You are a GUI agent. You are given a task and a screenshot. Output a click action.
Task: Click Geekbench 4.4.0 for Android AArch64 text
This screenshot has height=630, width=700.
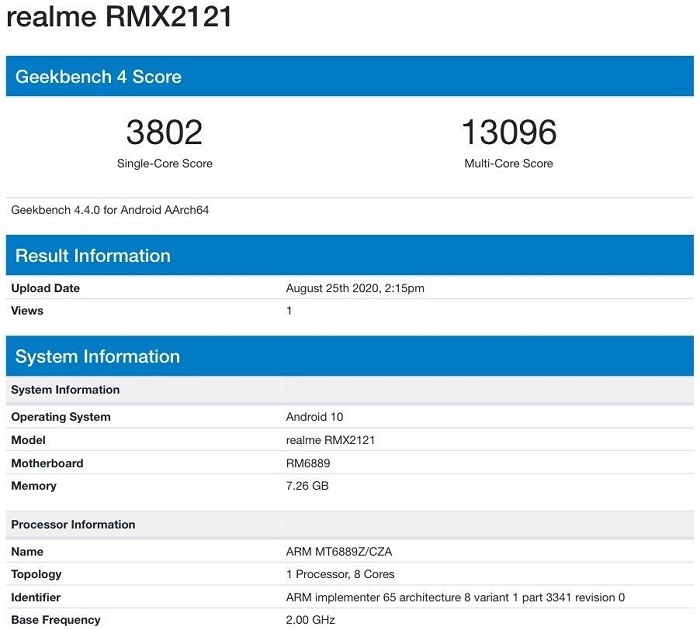pyautogui.click(x=110, y=210)
